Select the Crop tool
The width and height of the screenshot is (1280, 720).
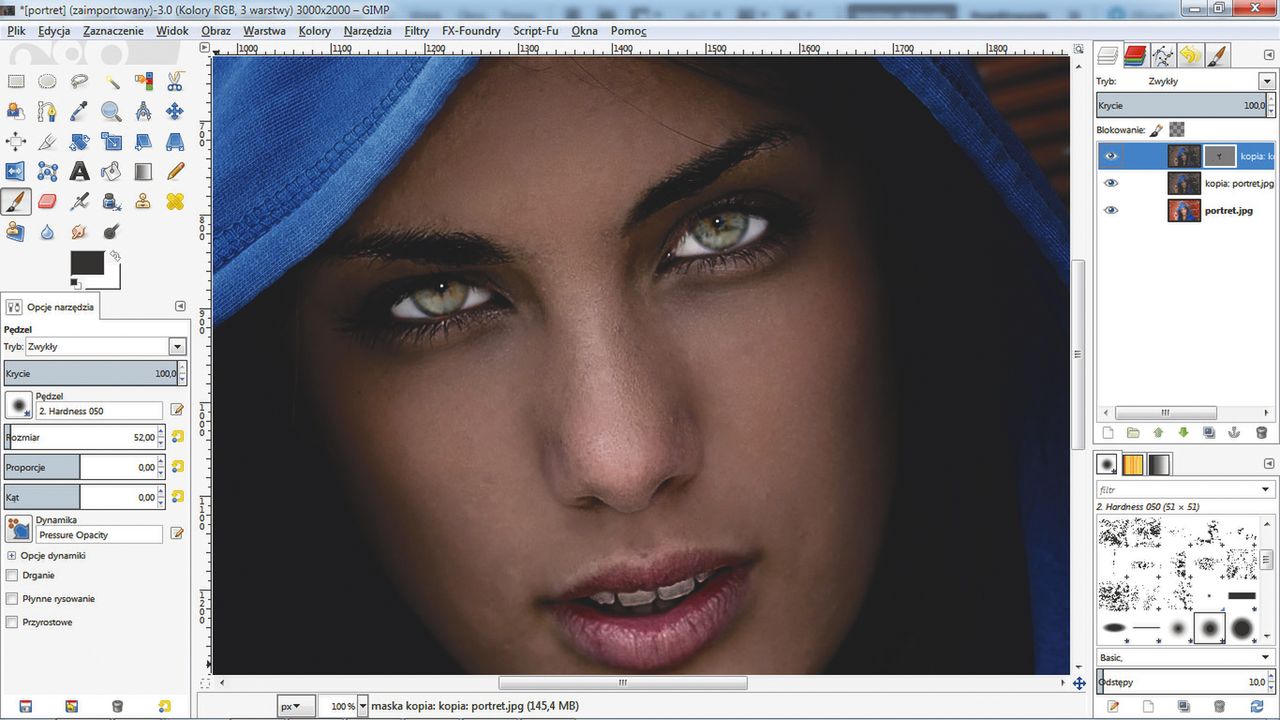(x=47, y=141)
